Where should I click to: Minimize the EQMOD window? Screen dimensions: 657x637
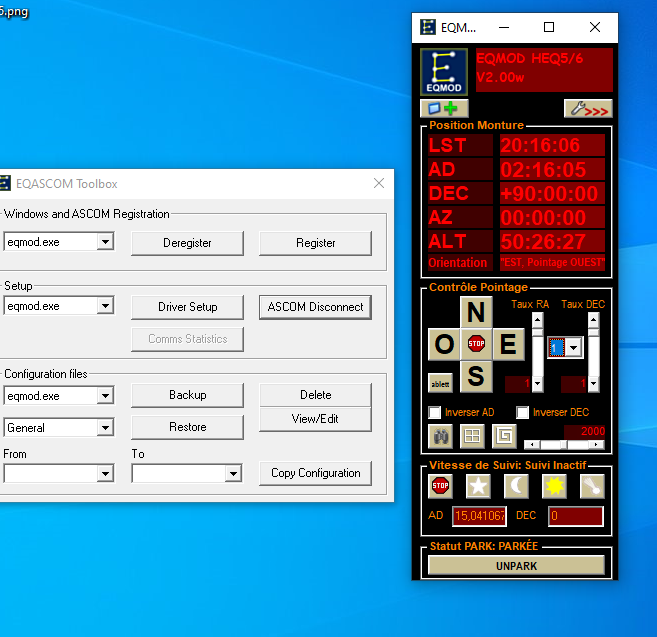(x=504, y=27)
